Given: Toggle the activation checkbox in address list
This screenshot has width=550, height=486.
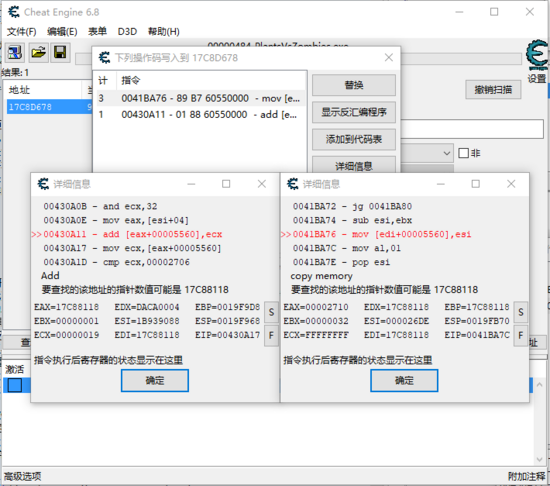Looking at the screenshot, I should coord(15,385).
